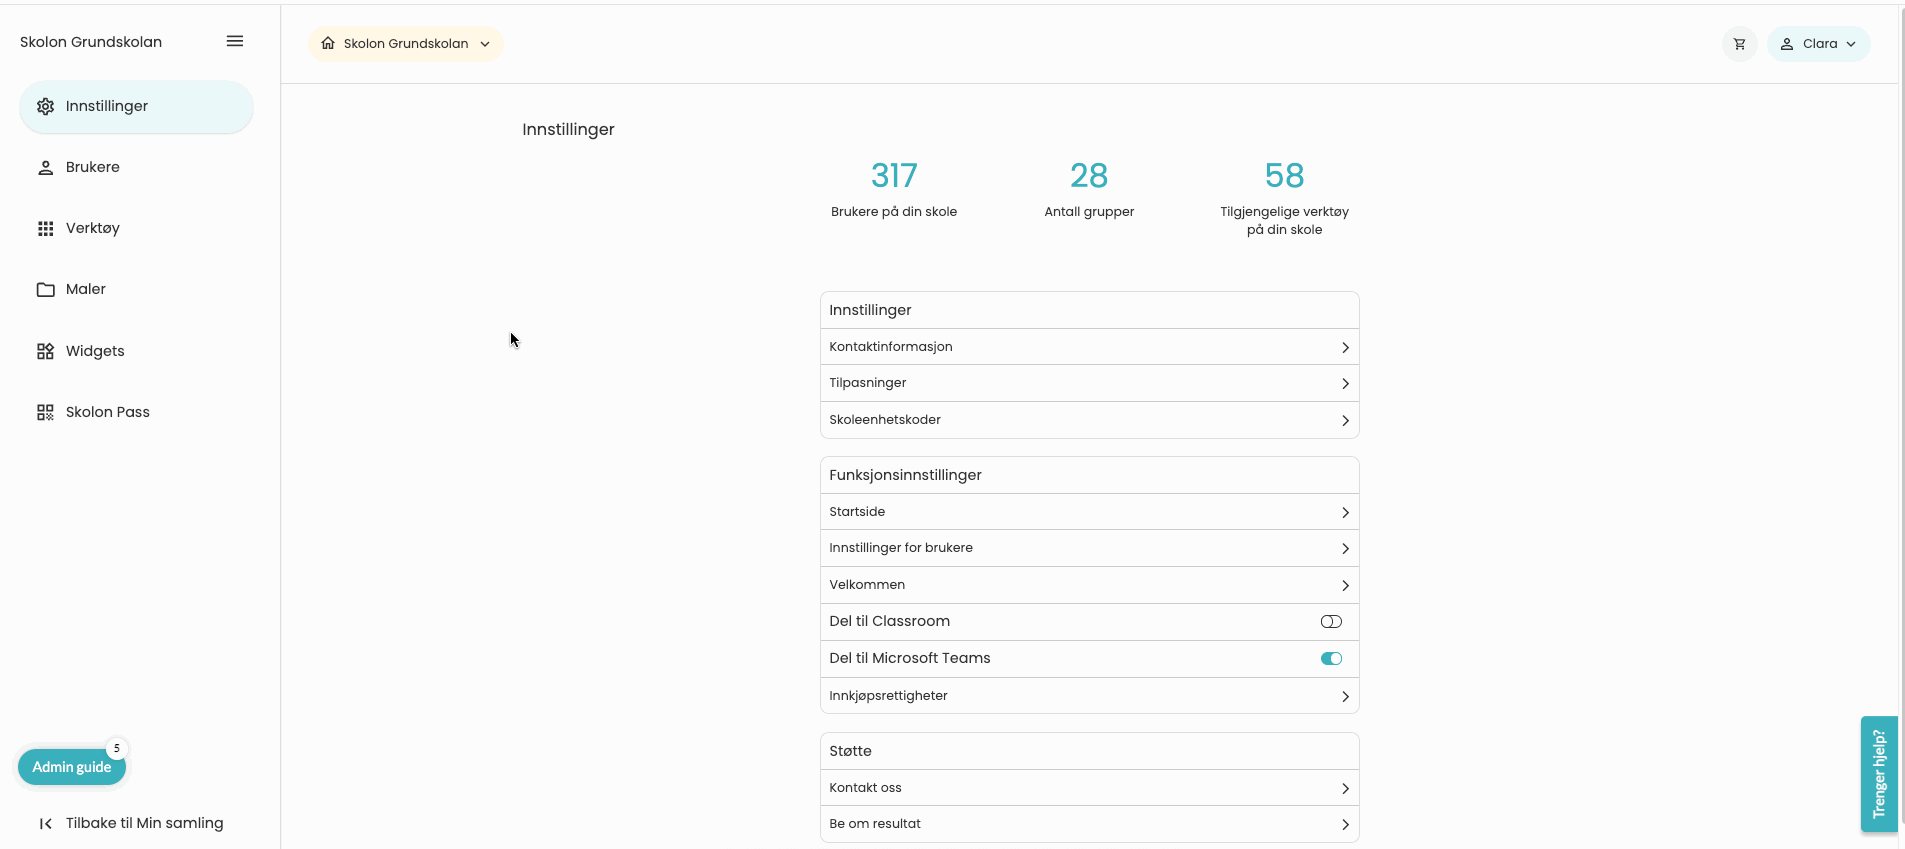The width and height of the screenshot is (1905, 849).
Task: Disable the Del til Microsoft Teams toggle
Action: [x=1331, y=659]
